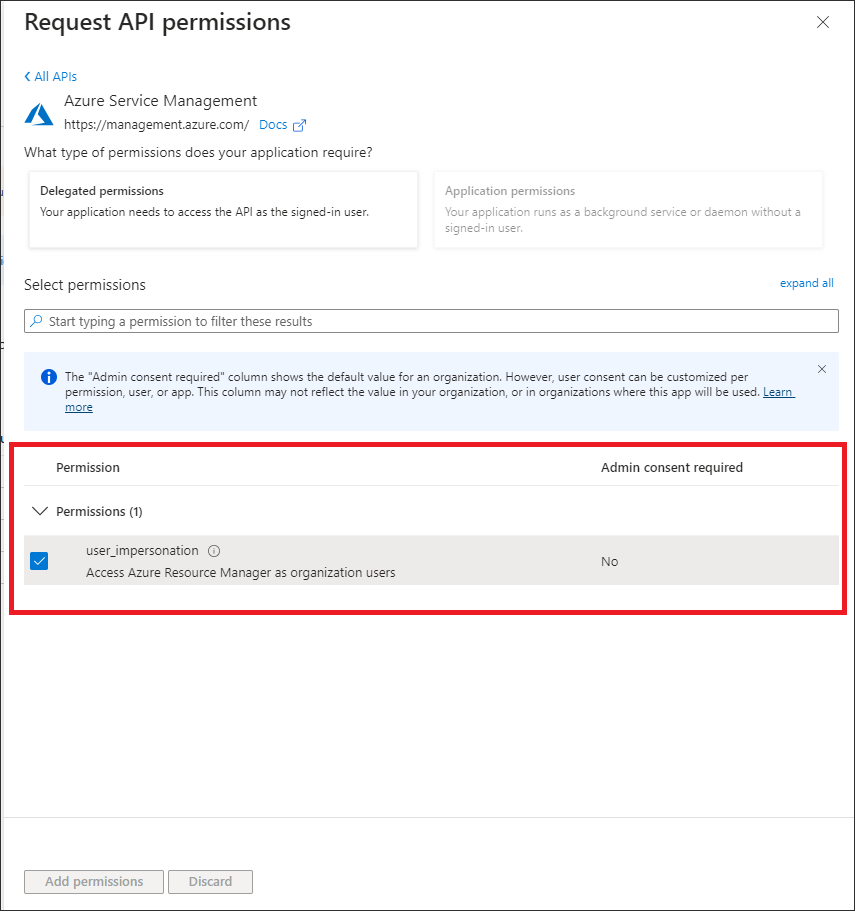The width and height of the screenshot is (855, 911).
Task: Click the Permission column header
Action: click(x=88, y=467)
